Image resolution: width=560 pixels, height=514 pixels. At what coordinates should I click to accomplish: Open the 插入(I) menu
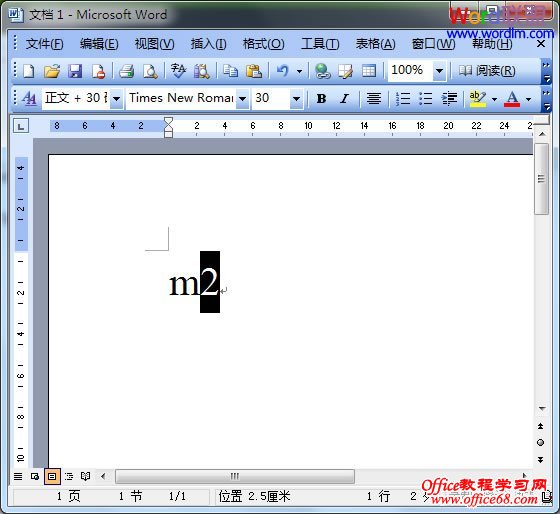click(x=208, y=44)
